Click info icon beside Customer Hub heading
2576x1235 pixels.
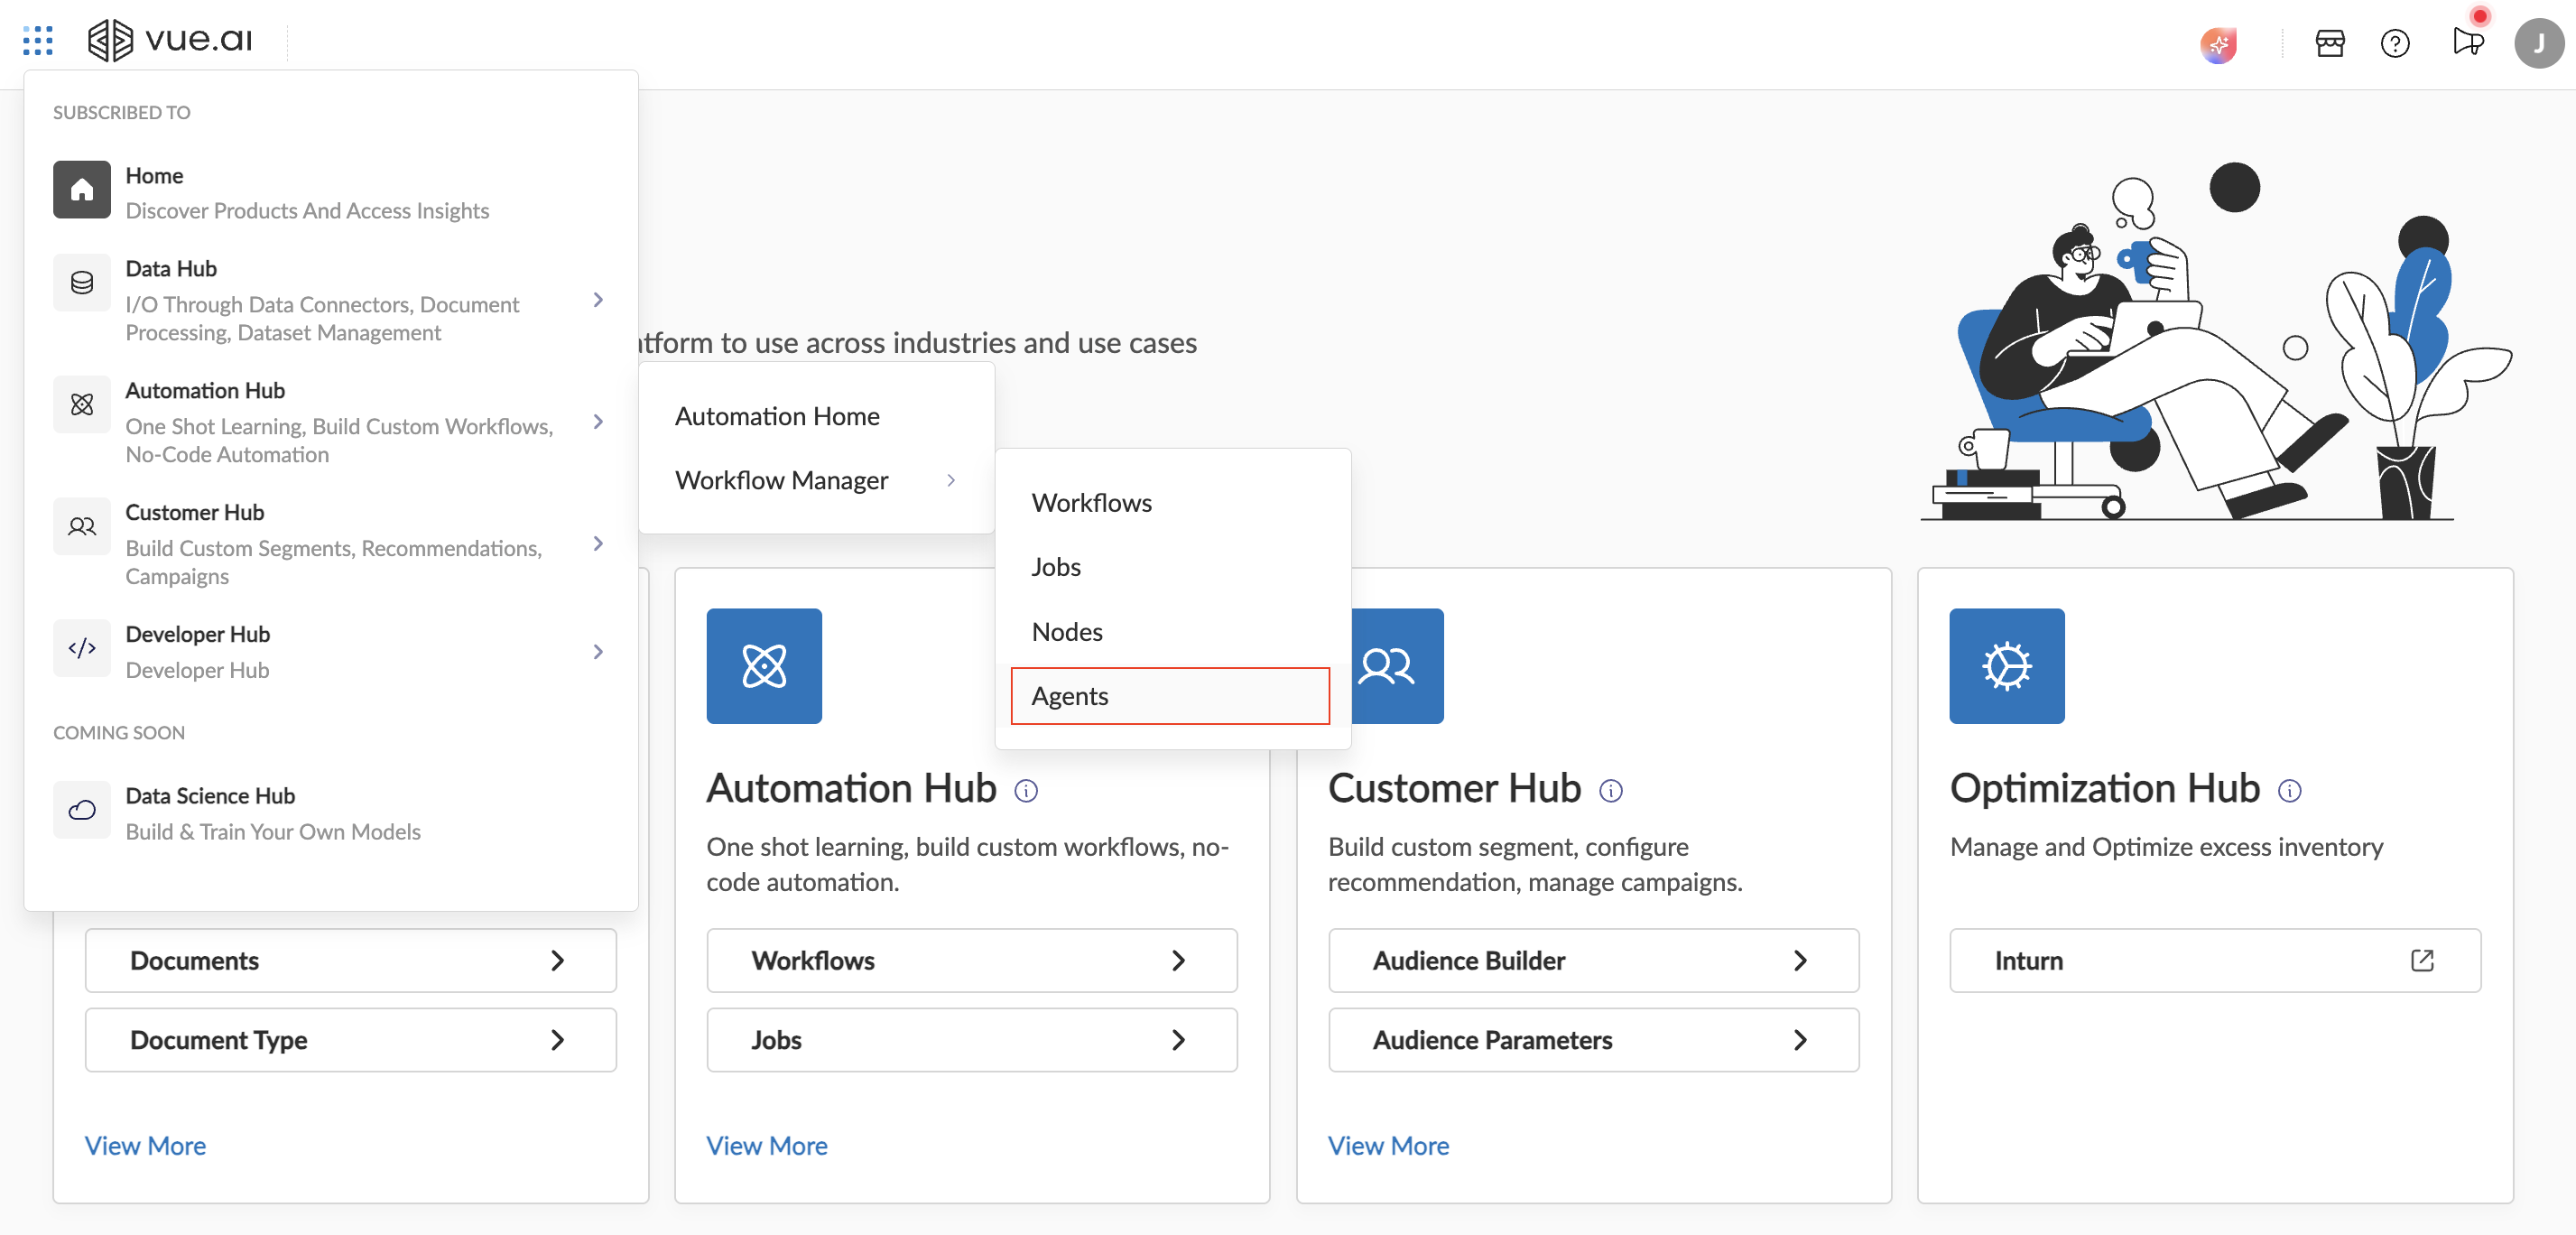[1610, 791]
